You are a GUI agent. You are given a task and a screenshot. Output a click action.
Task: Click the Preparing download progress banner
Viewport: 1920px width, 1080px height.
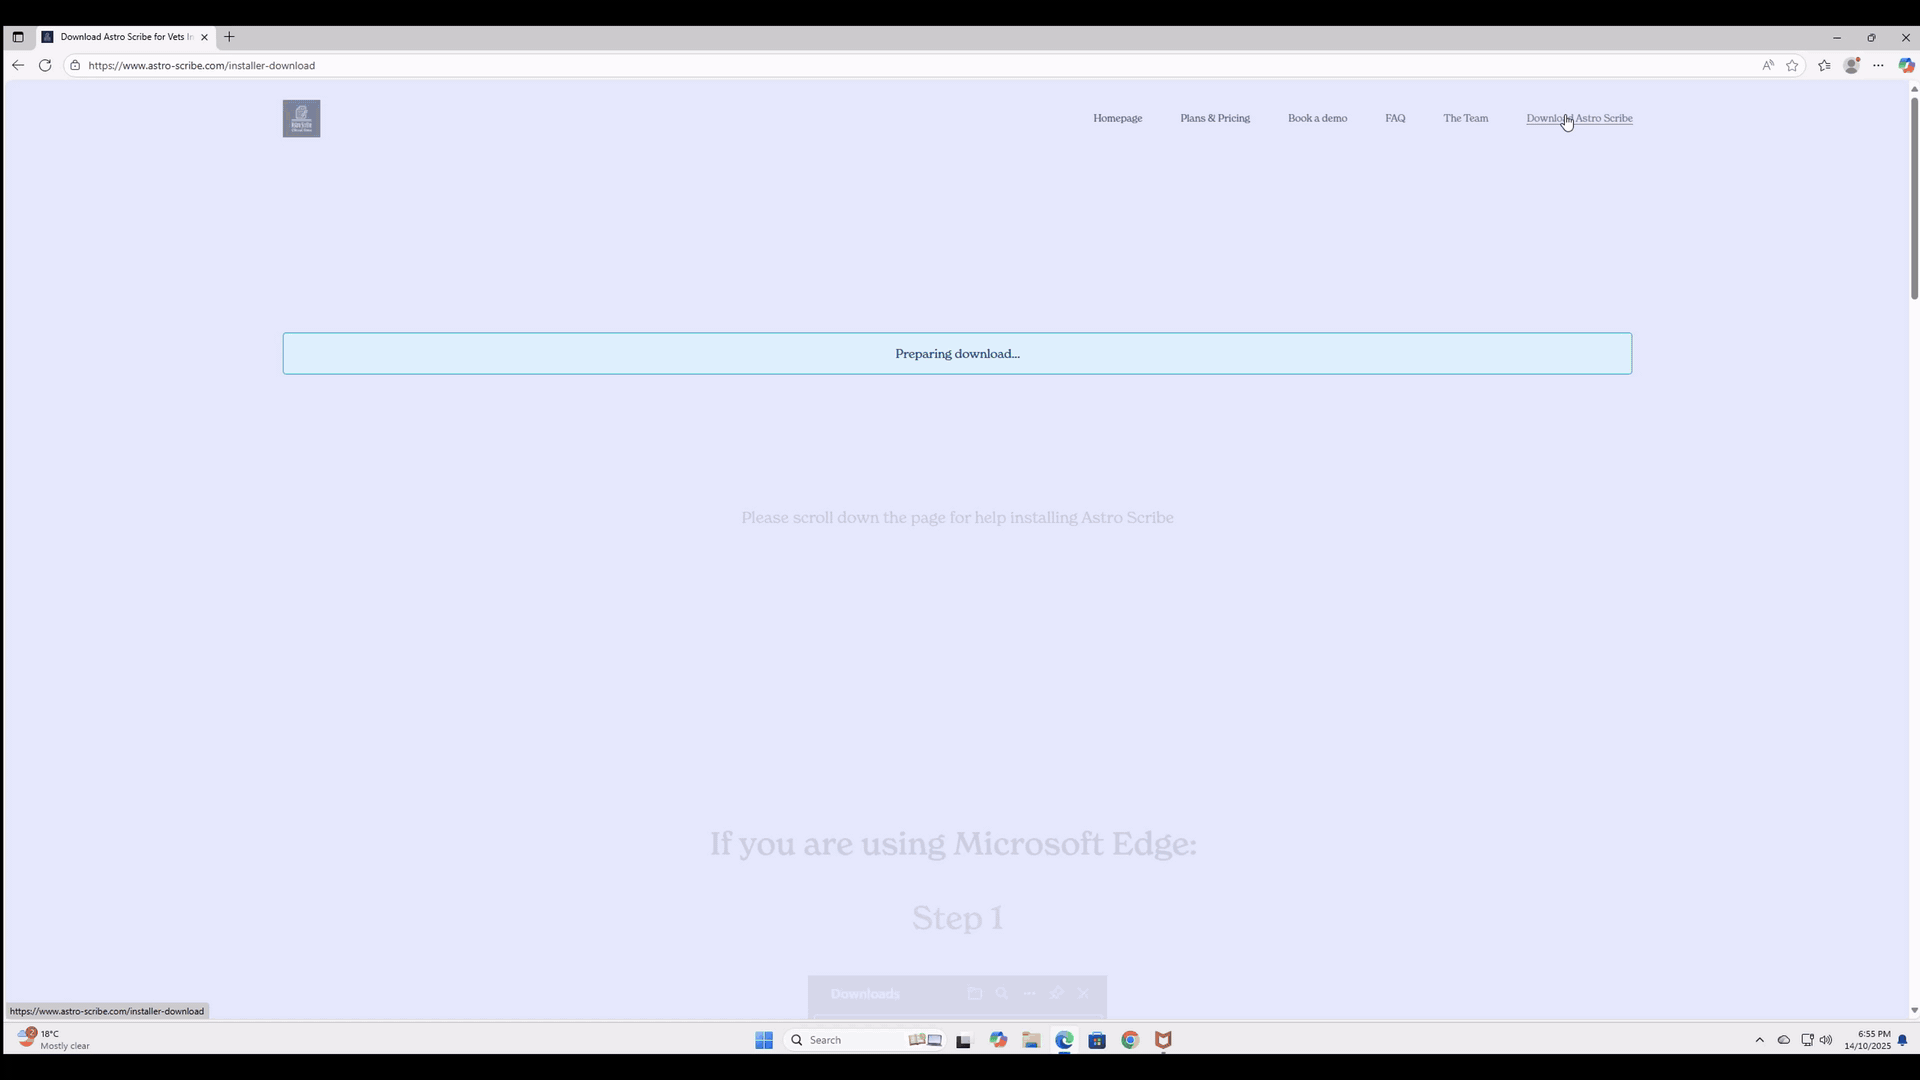coord(957,353)
